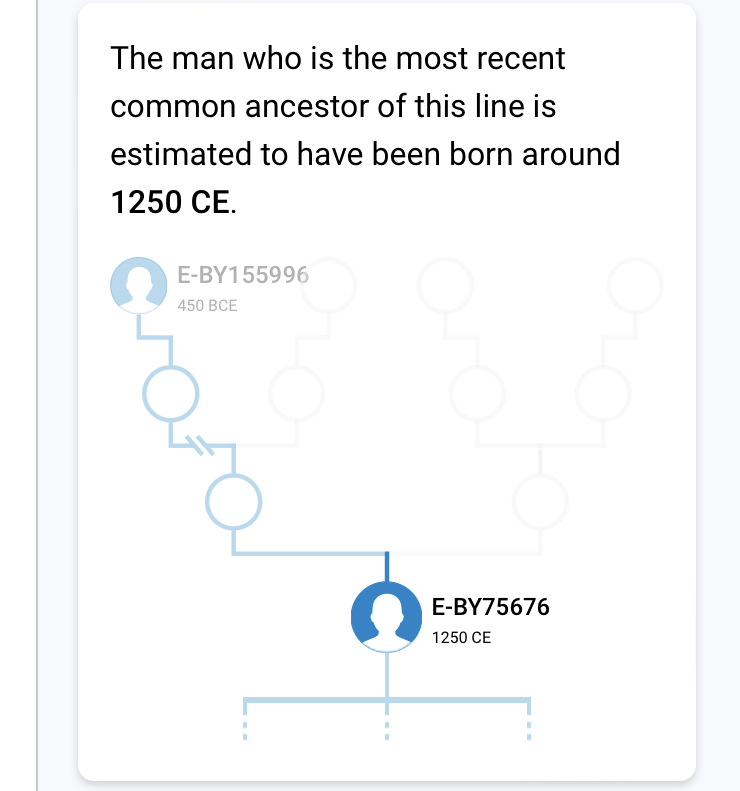Click the E-BY75676 haplogroup label
The image size is (740, 791).
pos(490,607)
